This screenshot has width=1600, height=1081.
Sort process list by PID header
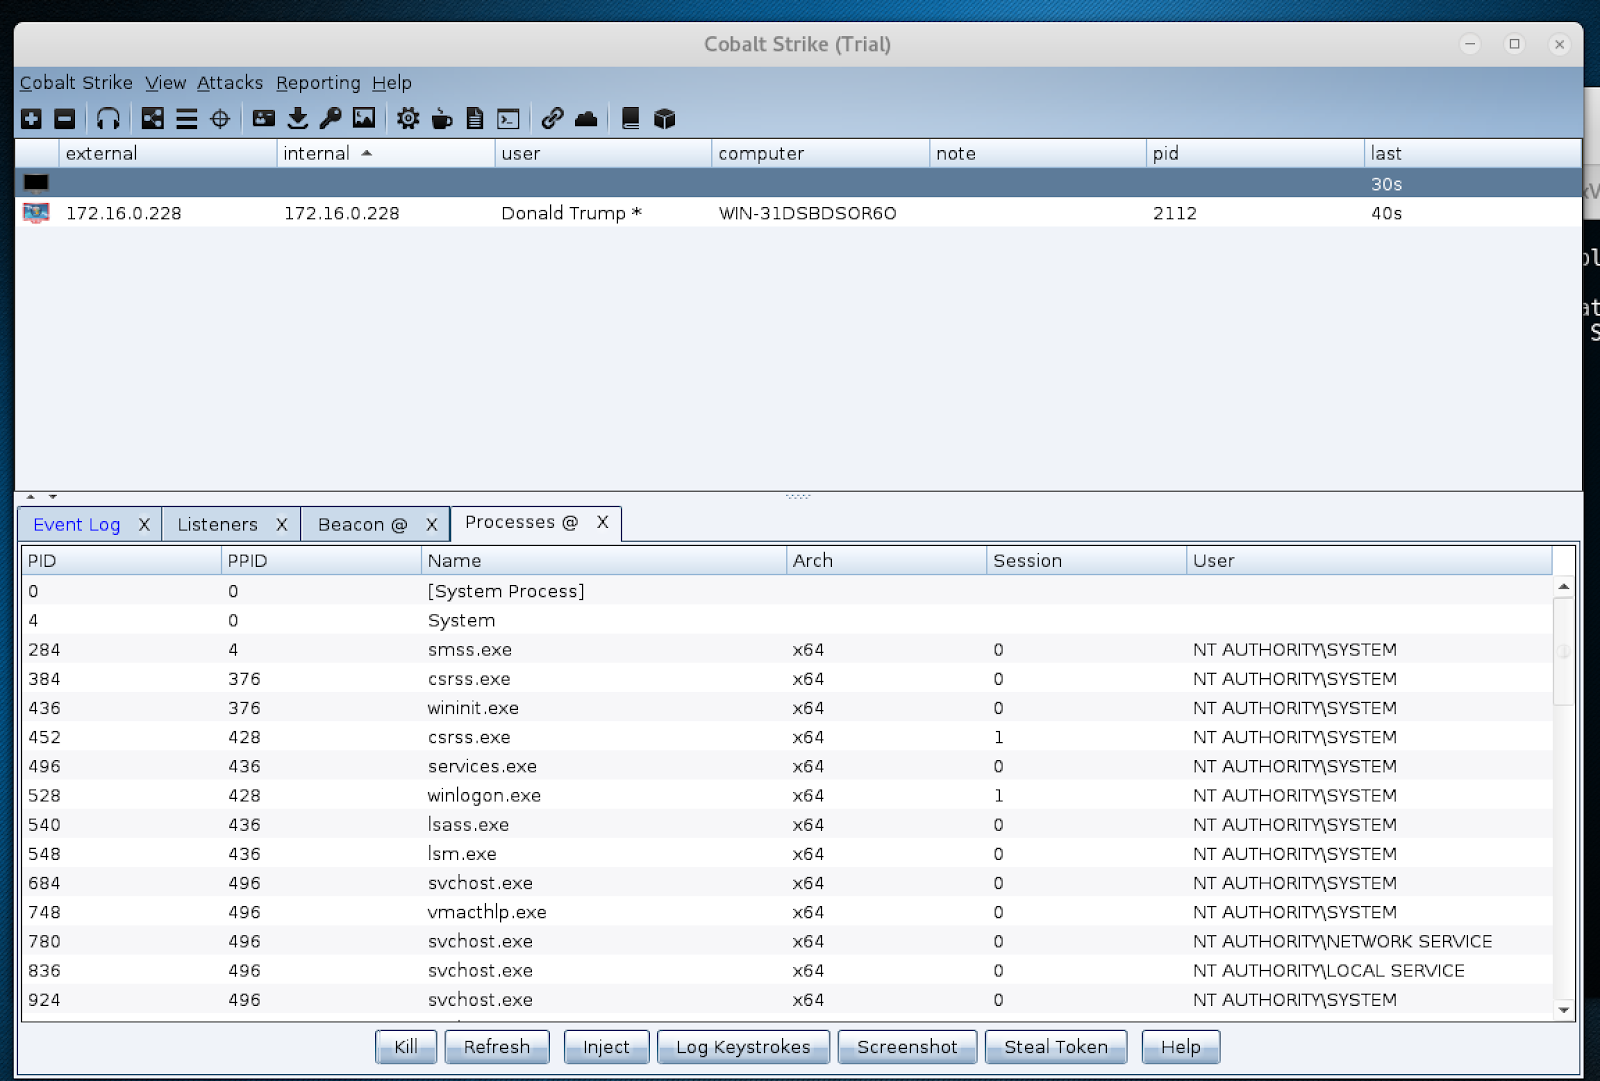pyautogui.click(x=121, y=561)
